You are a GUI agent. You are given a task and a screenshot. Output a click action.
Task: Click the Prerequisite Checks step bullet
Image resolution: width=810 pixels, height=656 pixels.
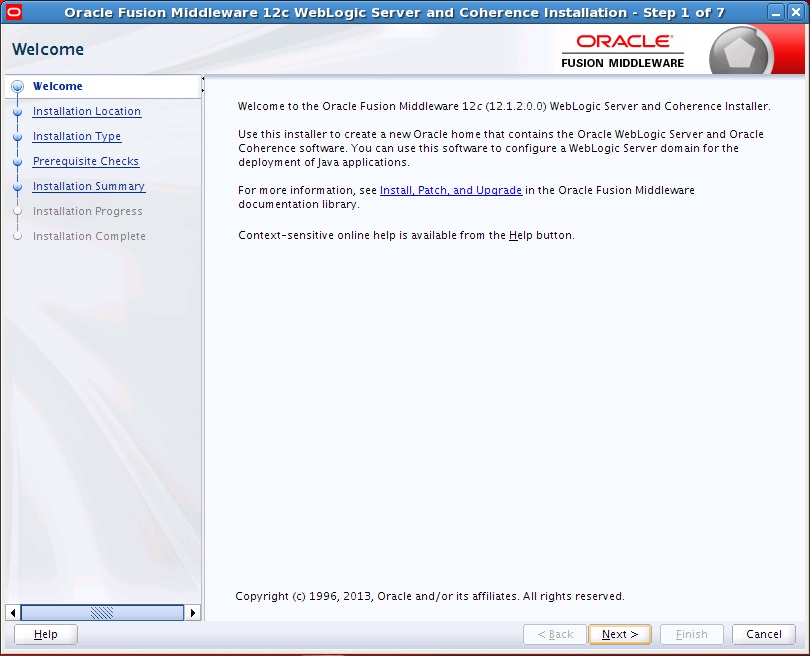point(18,161)
